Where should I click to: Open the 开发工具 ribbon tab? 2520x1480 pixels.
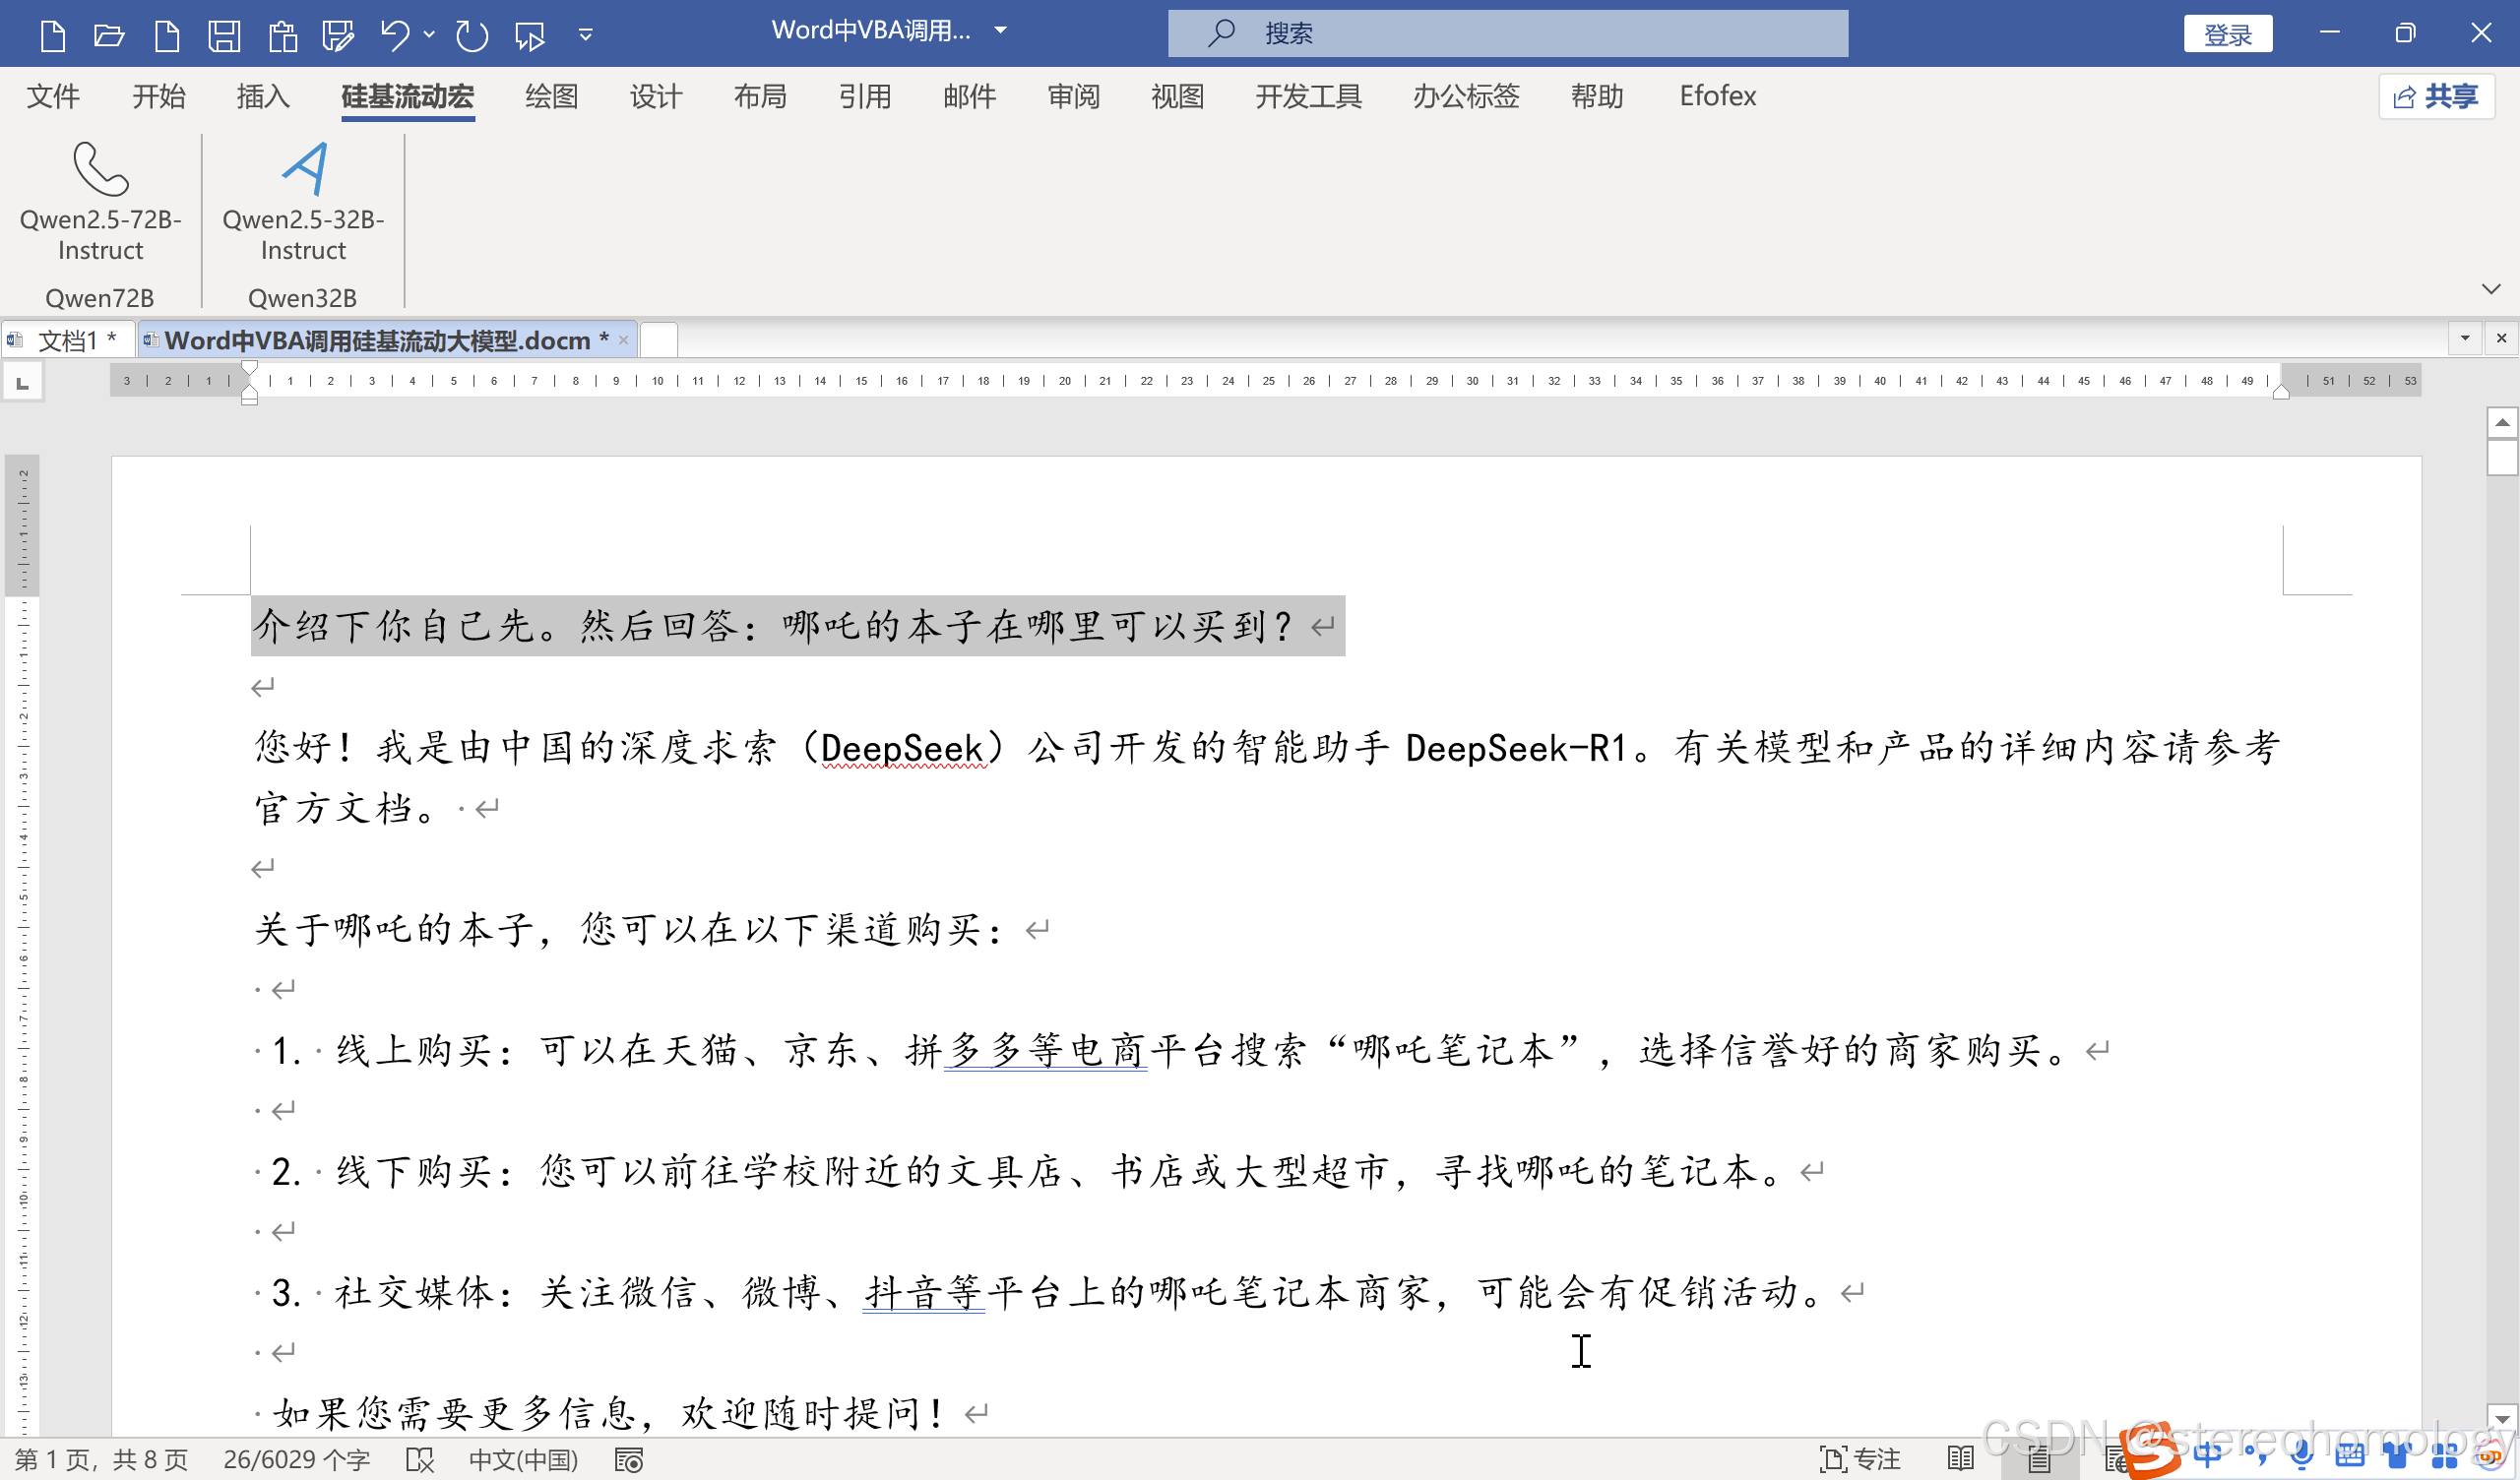[1308, 96]
